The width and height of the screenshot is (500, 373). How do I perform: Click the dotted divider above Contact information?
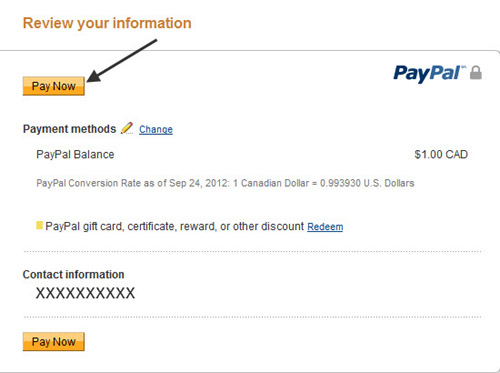pyautogui.click(x=252, y=252)
